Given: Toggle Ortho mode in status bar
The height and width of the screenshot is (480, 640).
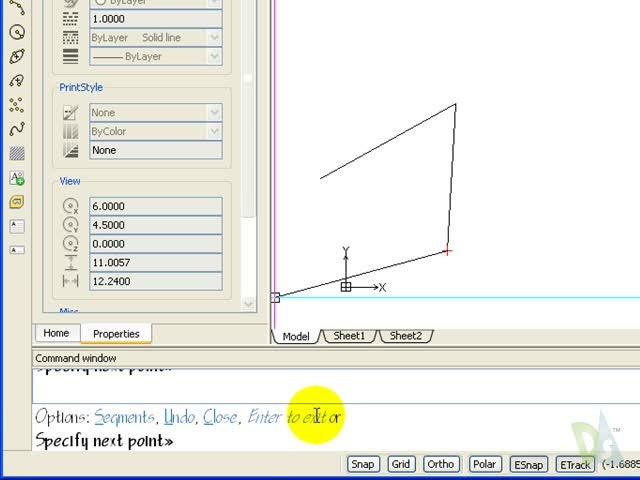Looking at the screenshot, I should [x=441, y=464].
